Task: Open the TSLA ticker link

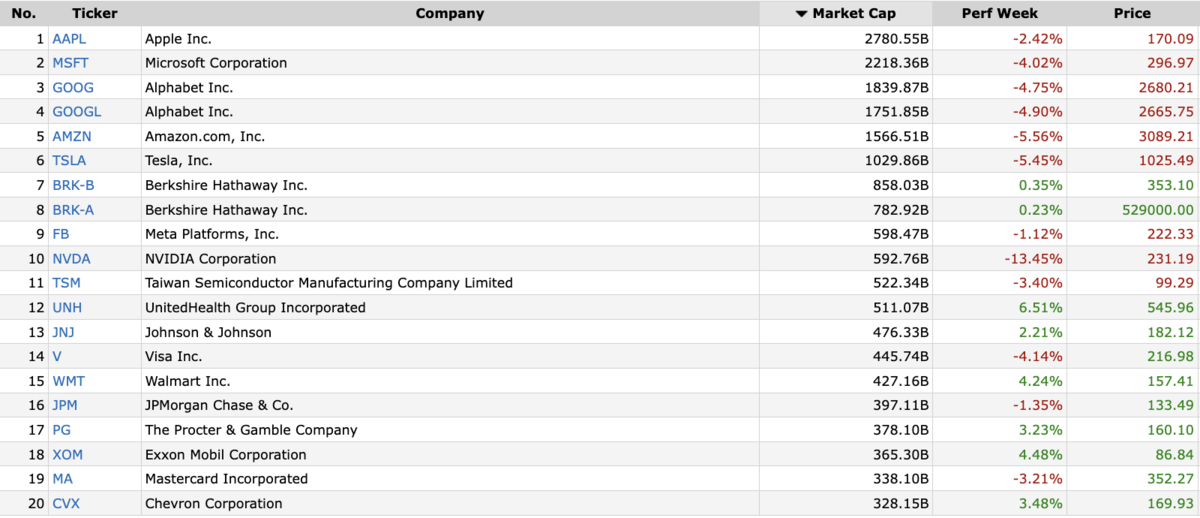Action: coord(69,161)
